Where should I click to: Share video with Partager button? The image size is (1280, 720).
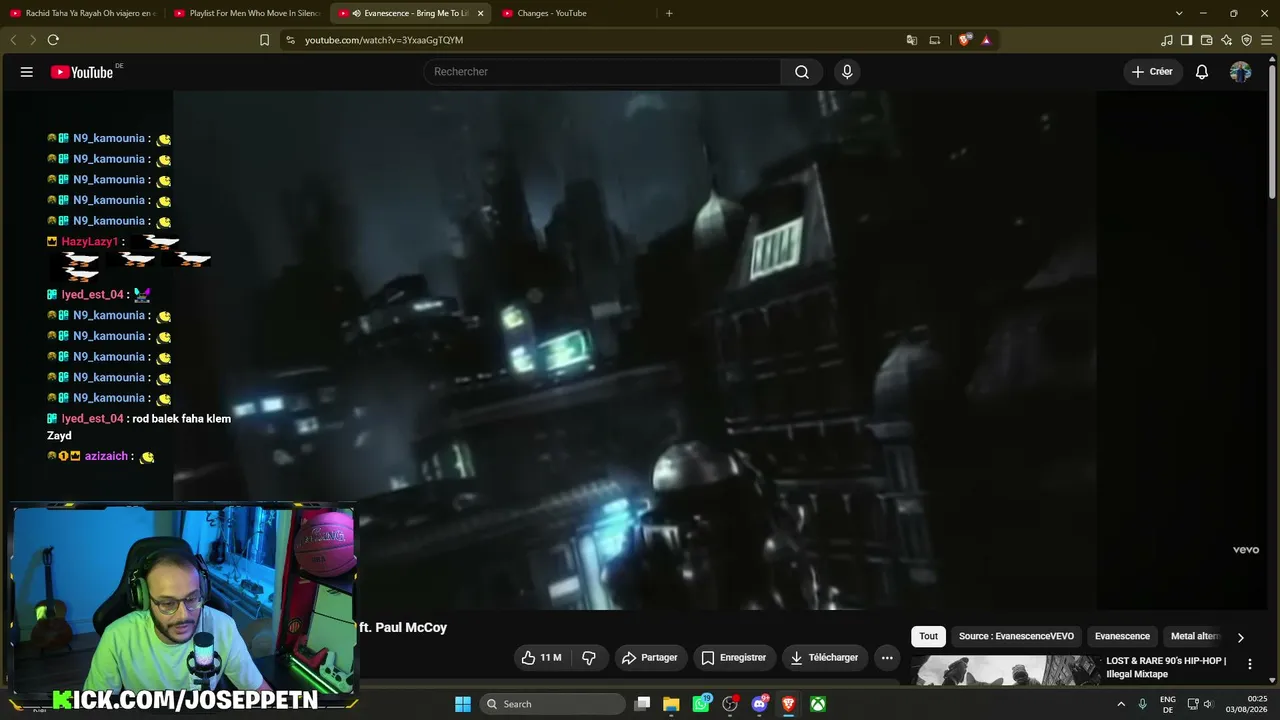[649, 658]
